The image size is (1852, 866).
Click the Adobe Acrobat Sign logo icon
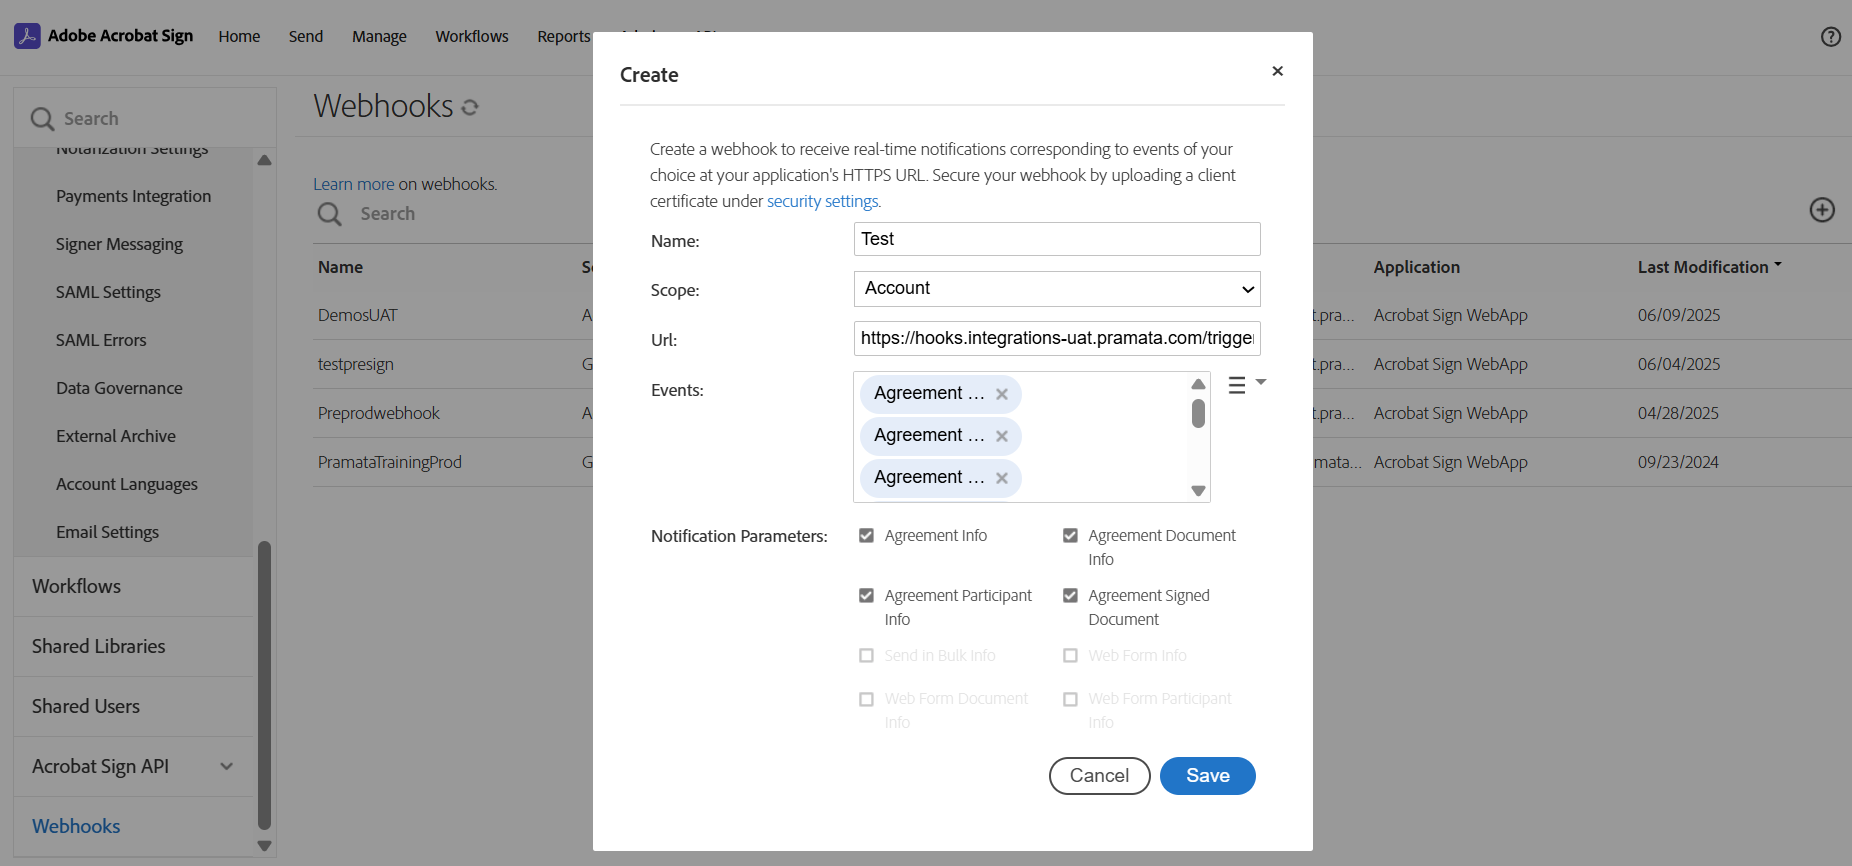(x=27, y=36)
